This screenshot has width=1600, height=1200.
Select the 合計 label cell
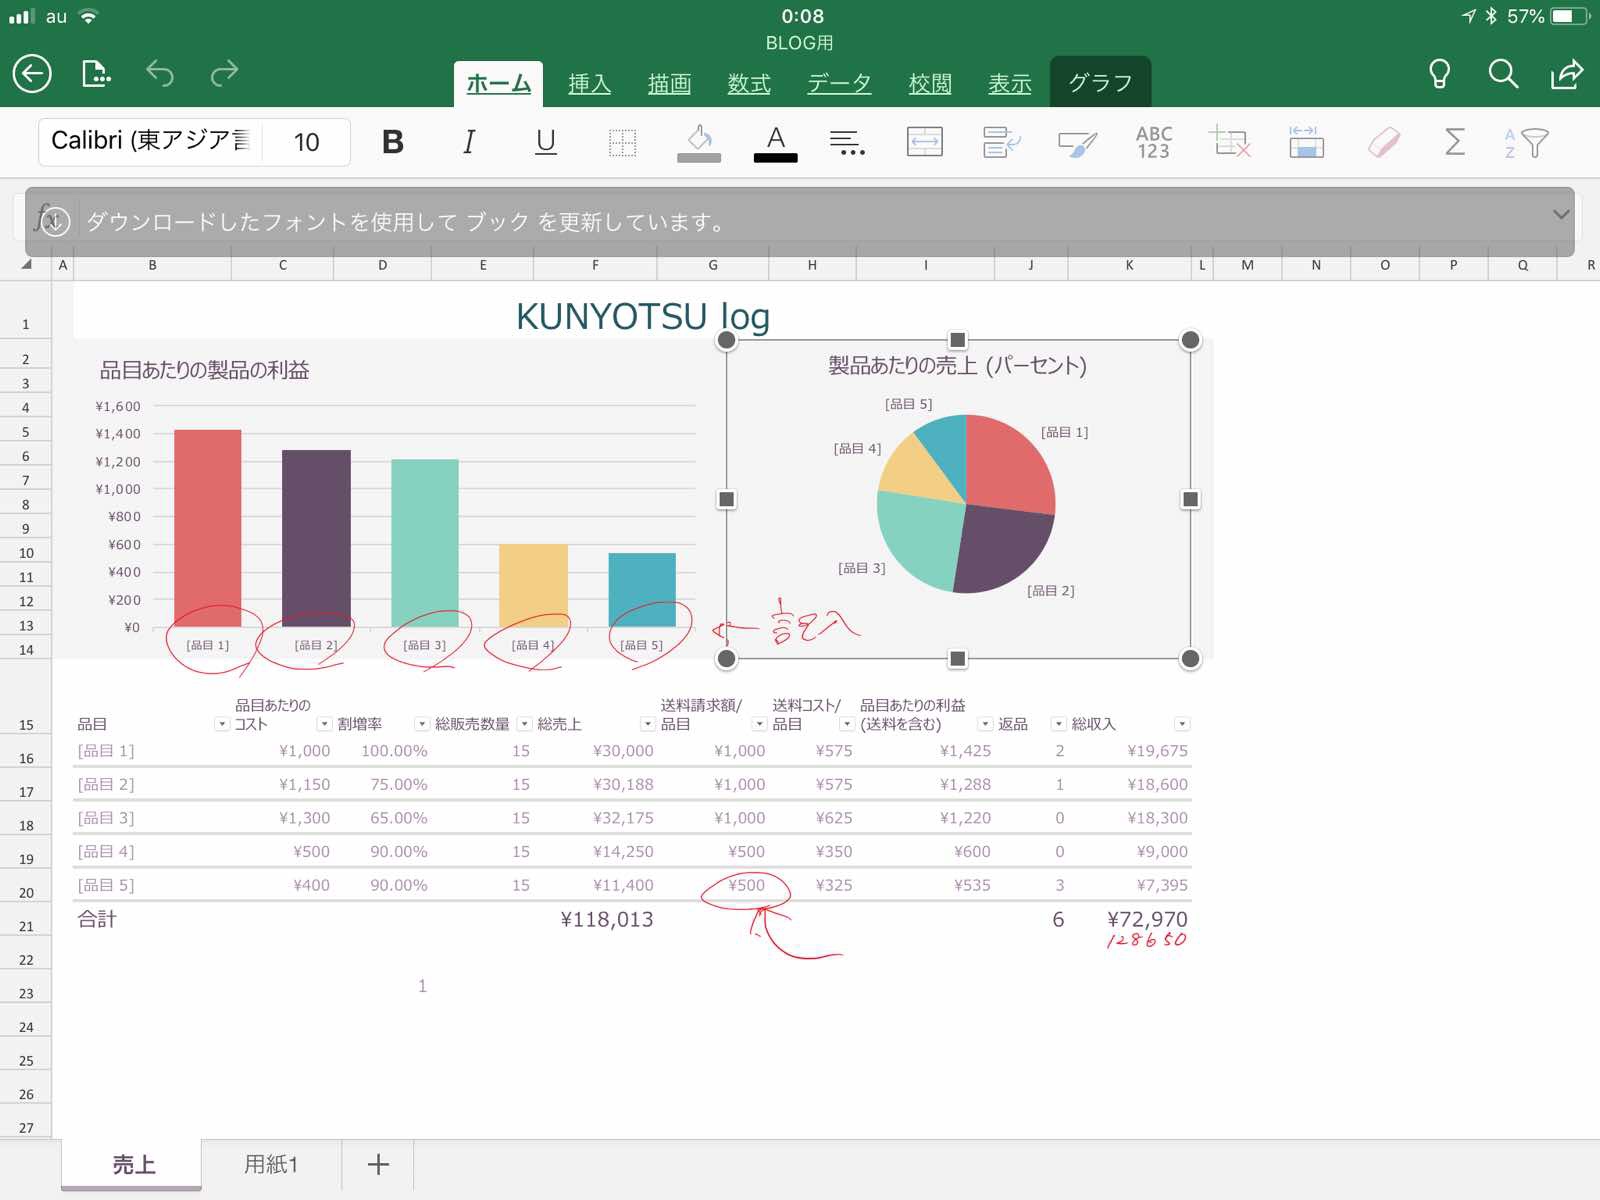click(x=97, y=919)
